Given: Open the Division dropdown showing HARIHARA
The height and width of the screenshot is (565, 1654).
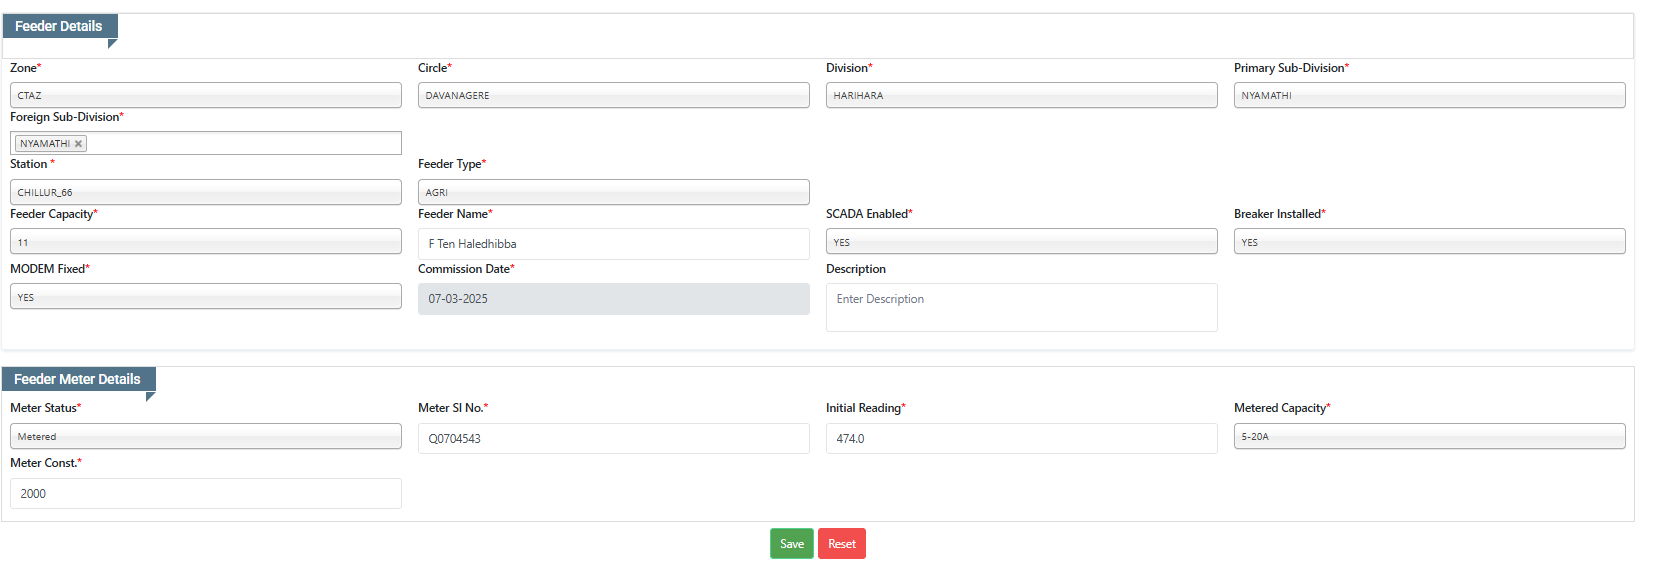Looking at the screenshot, I should tap(1022, 95).
